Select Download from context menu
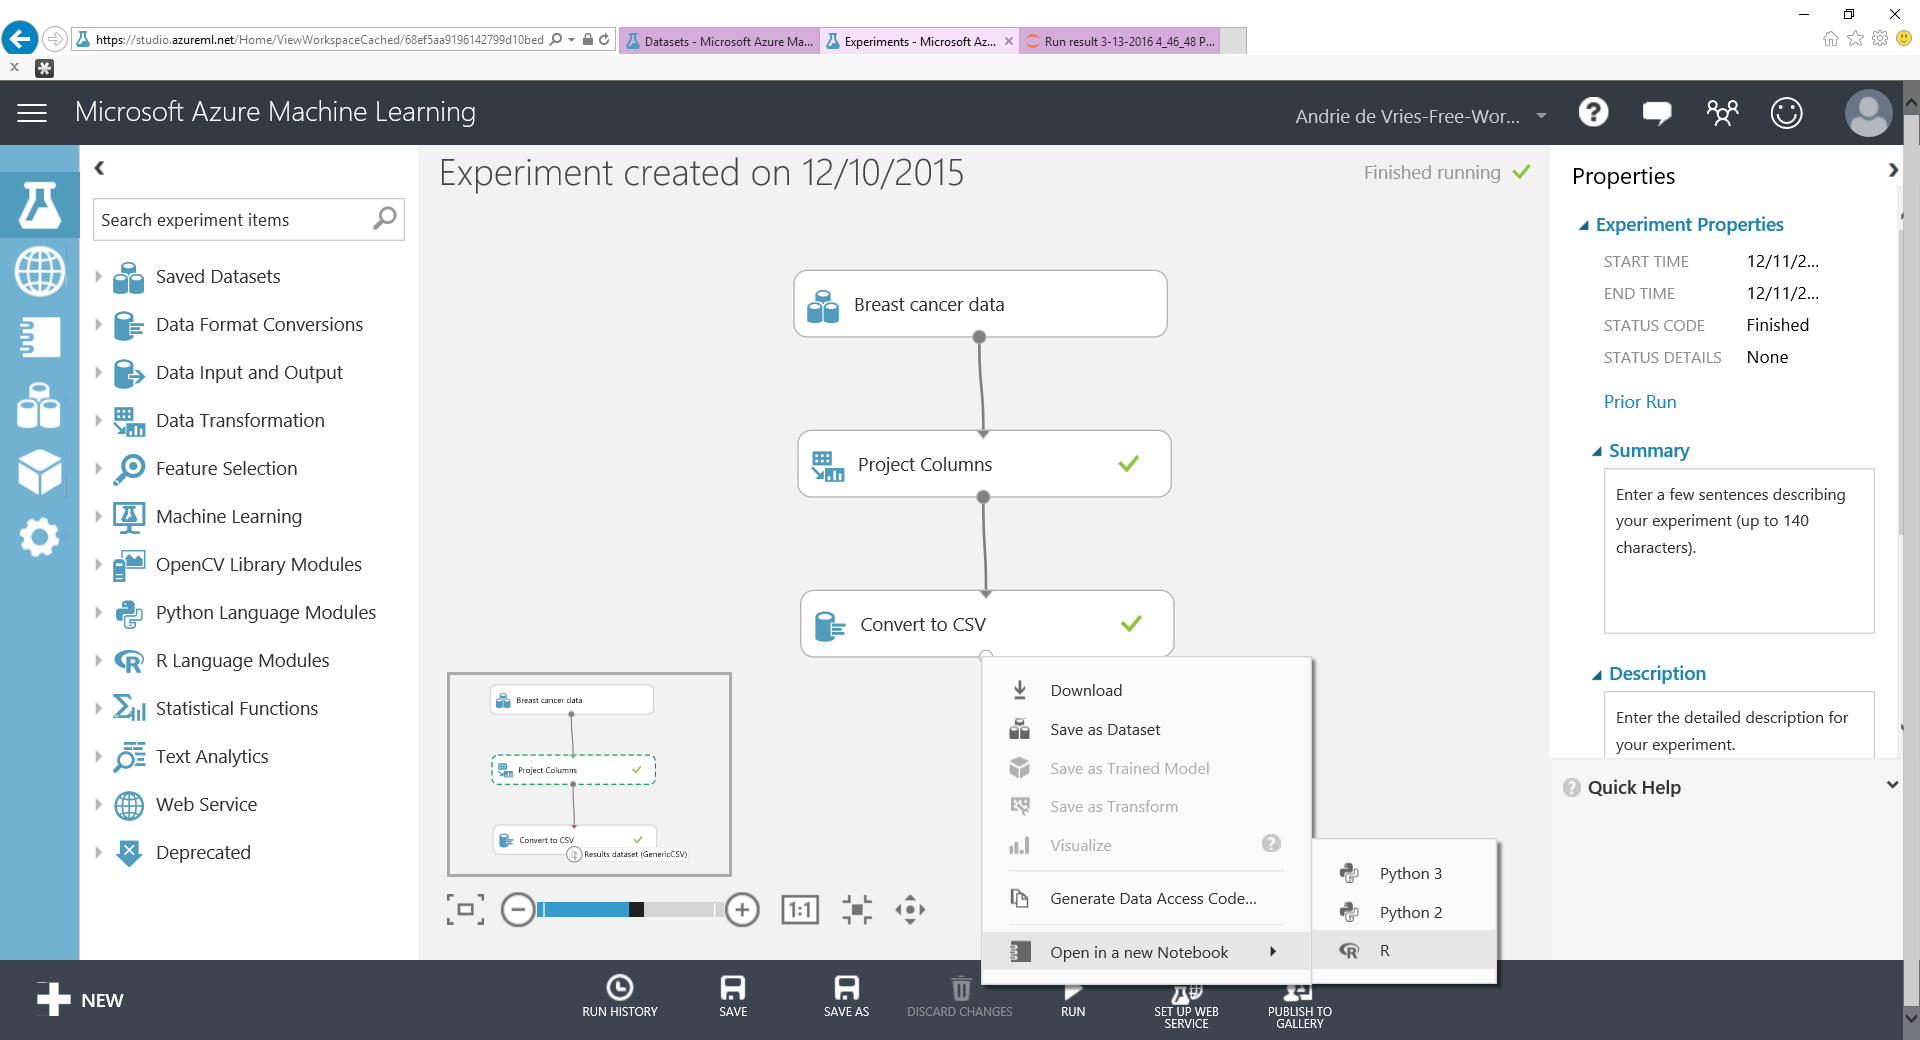1920x1040 pixels. coord(1146,690)
